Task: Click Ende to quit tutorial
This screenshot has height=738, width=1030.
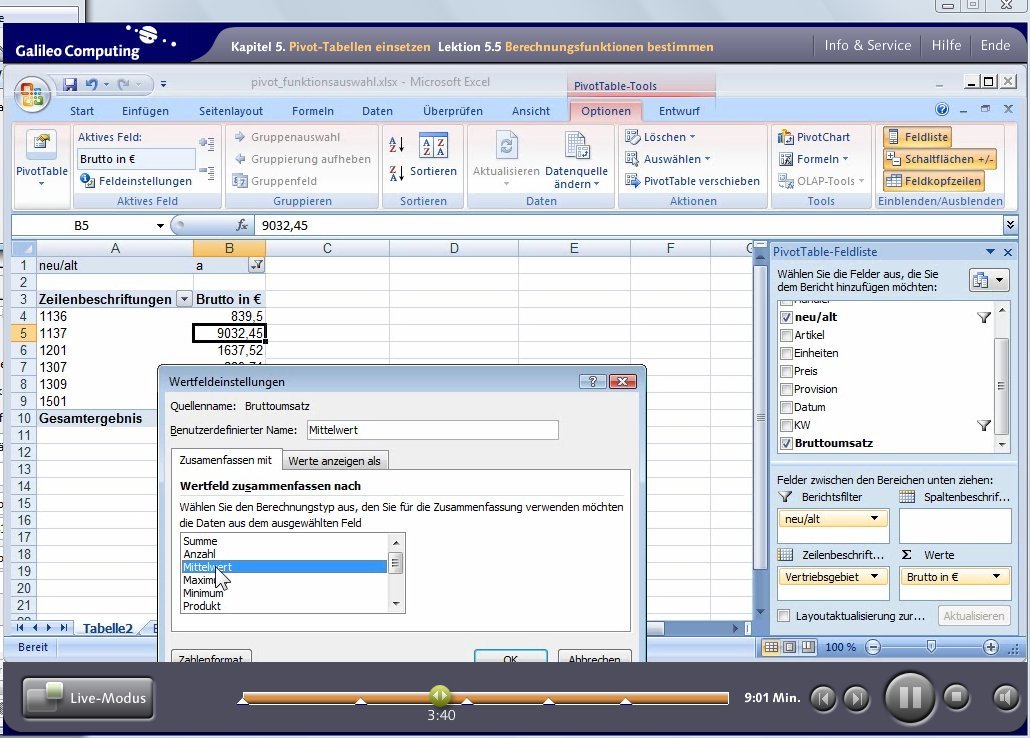Action: (995, 45)
